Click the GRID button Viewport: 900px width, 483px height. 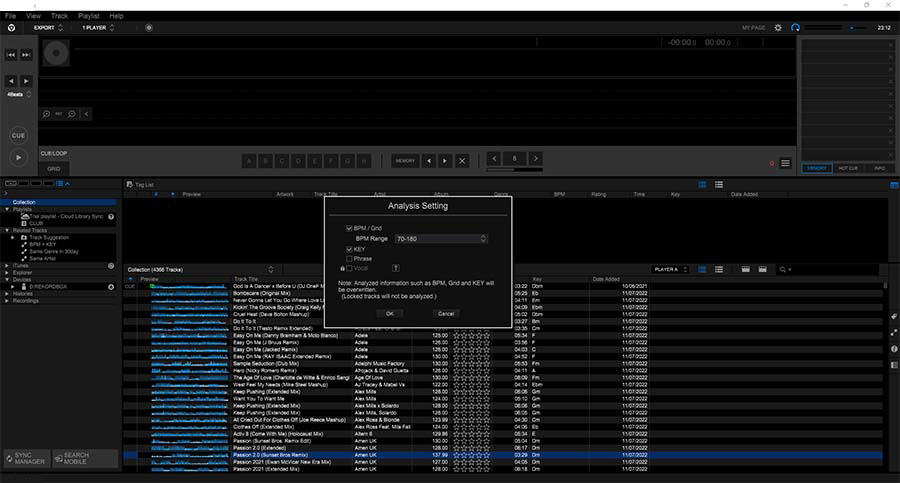click(x=54, y=169)
